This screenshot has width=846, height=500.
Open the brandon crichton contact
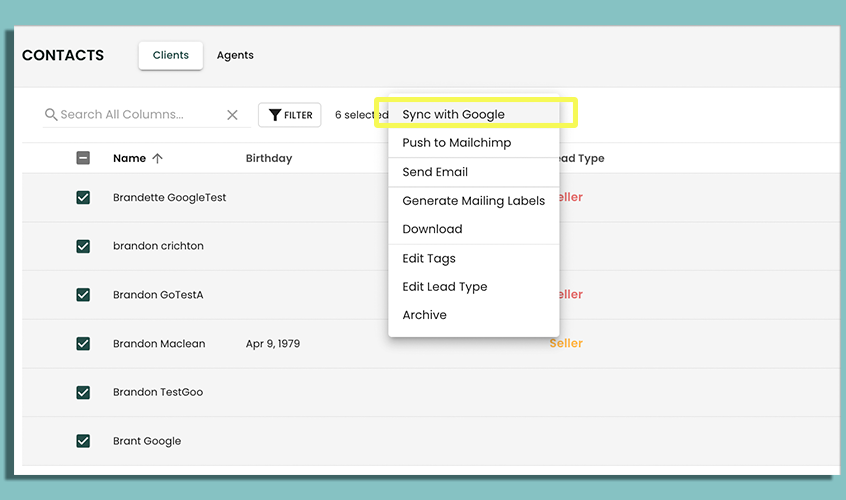tap(158, 246)
